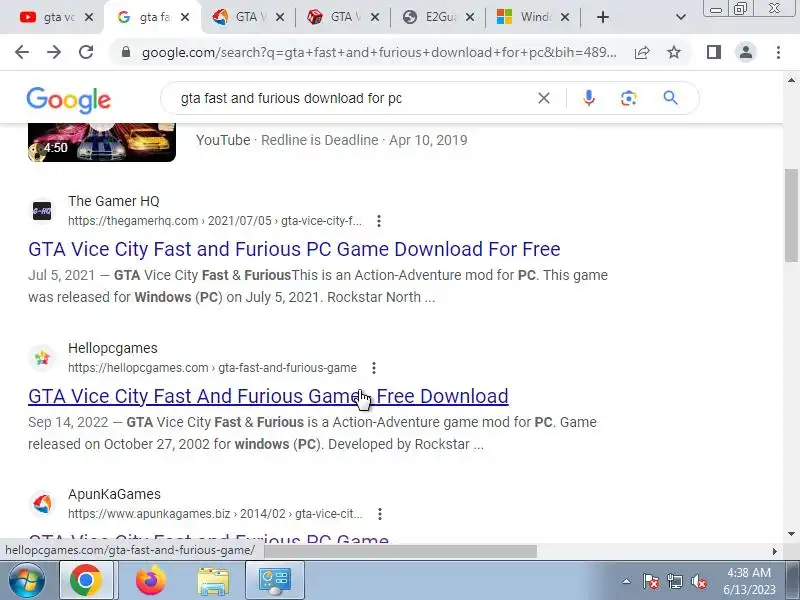The height and width of the screenshot is (600, 800).
Task: Click the scrollbar up arrow
Action: (791, 80)
